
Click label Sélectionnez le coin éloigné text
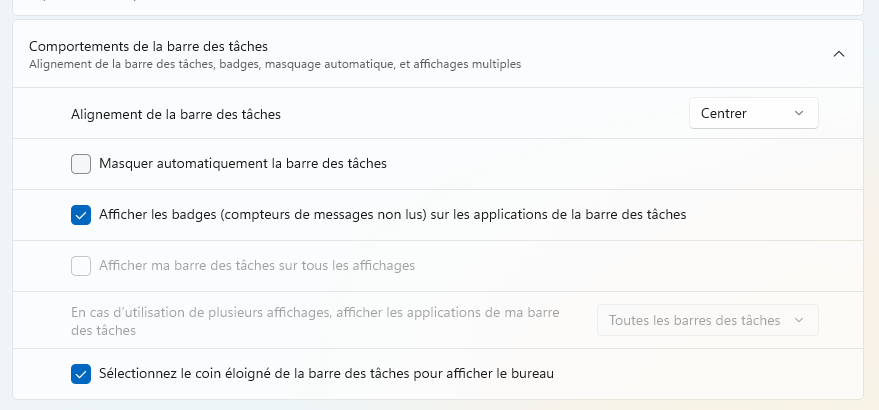(326, 373)
